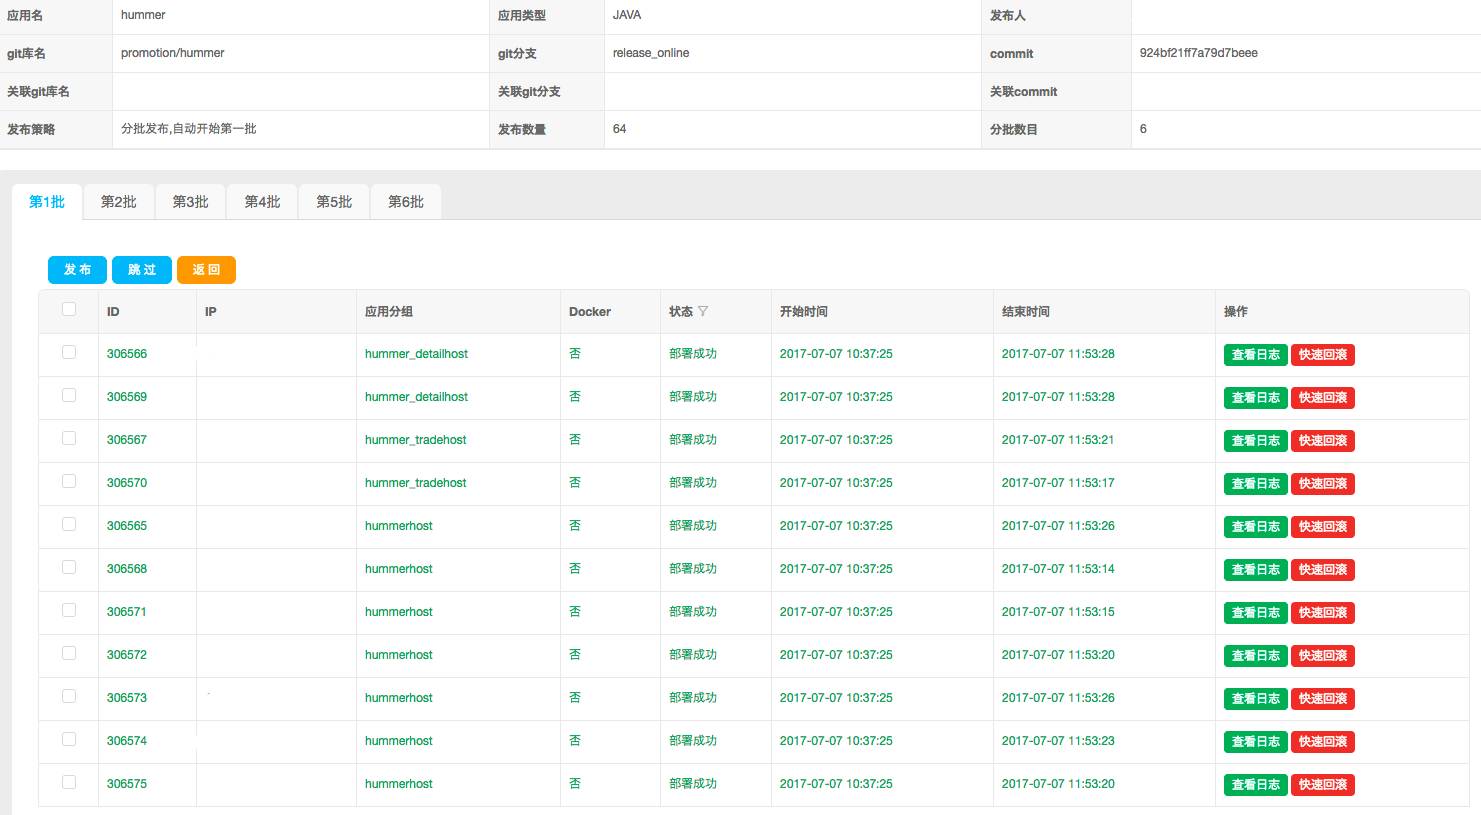The height and width of the screenshot is (815, 1481).
Task: Check the box for row 306574
Action: click(69, 739)
